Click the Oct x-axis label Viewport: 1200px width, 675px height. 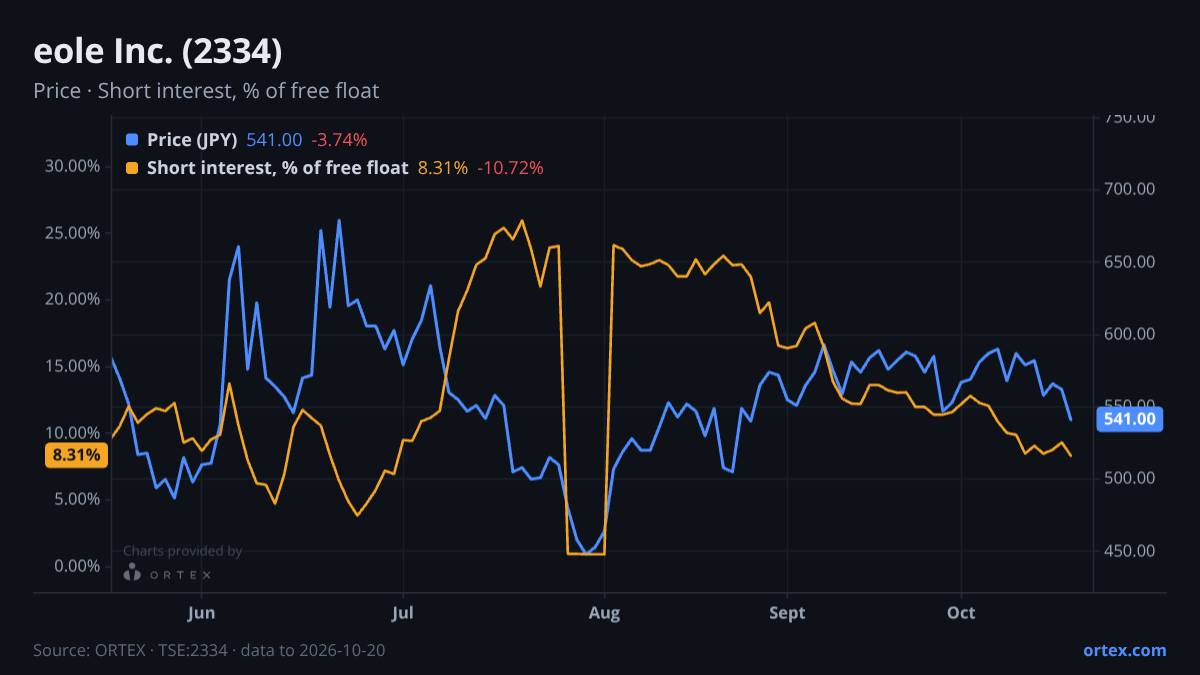[962, 612]
